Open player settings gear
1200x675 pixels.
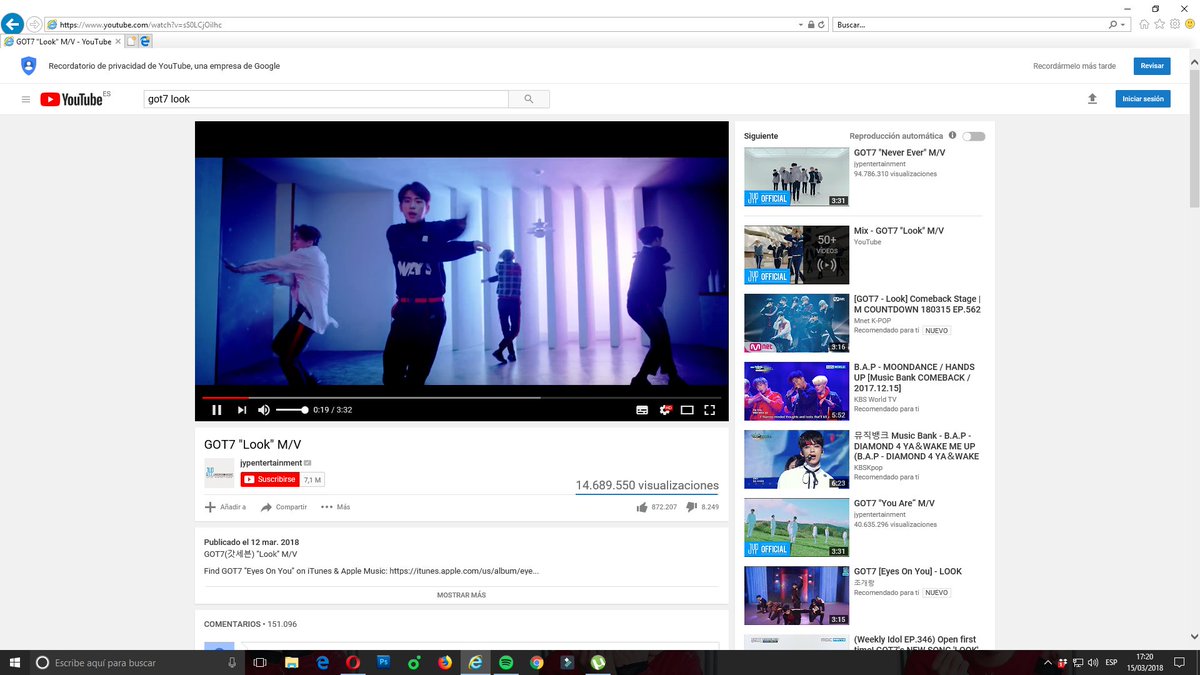[x=665, y=410]
